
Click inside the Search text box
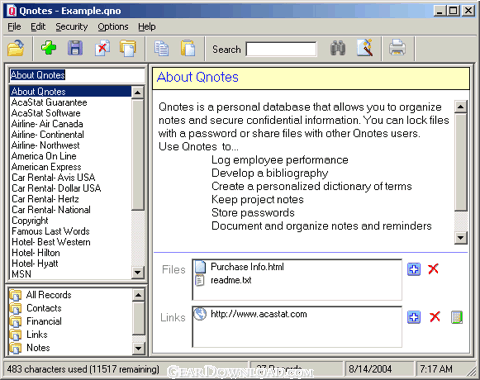281,49
